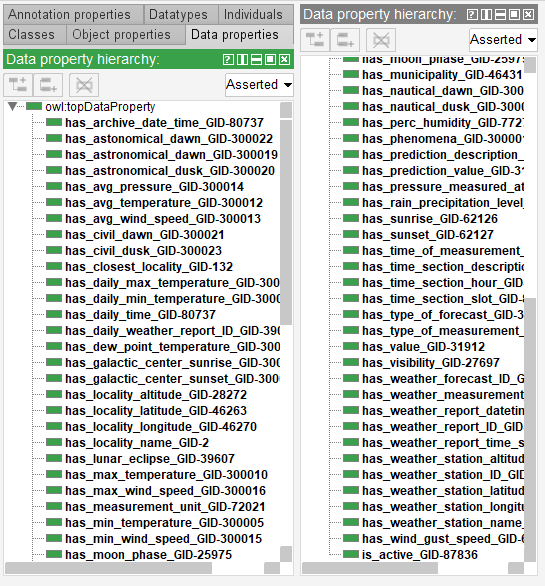Switch to Datatypes tab
Viewport: 545px width, 586px height.
[181, 15]
